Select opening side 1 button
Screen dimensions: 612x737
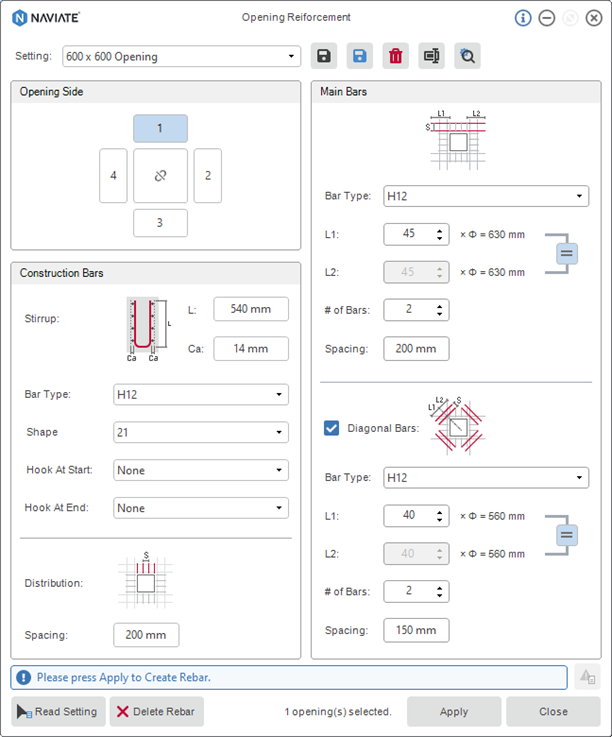coord(160,128)
